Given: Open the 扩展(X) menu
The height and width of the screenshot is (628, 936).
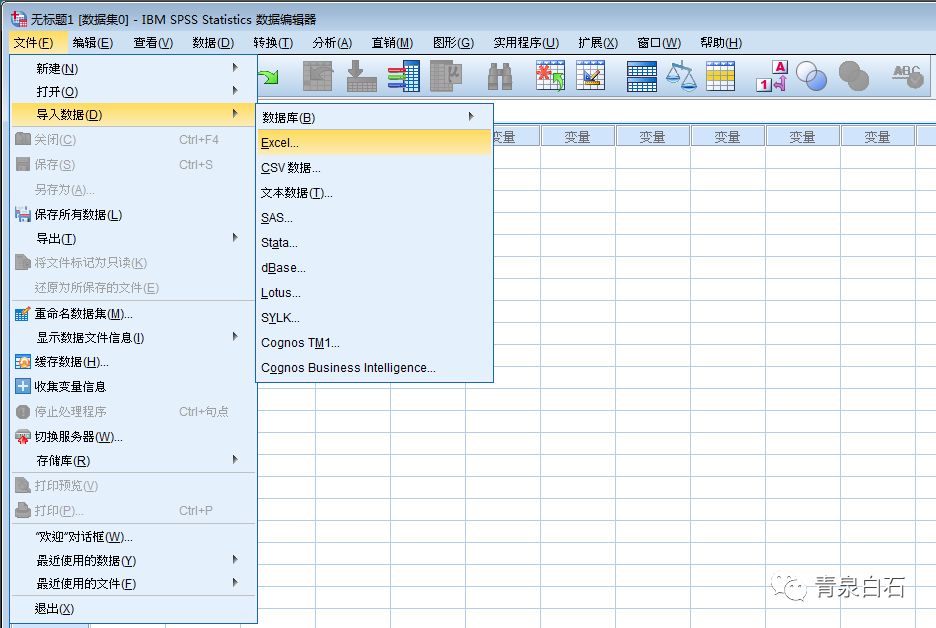Looking at the screenshot, I should click(598, 42).
